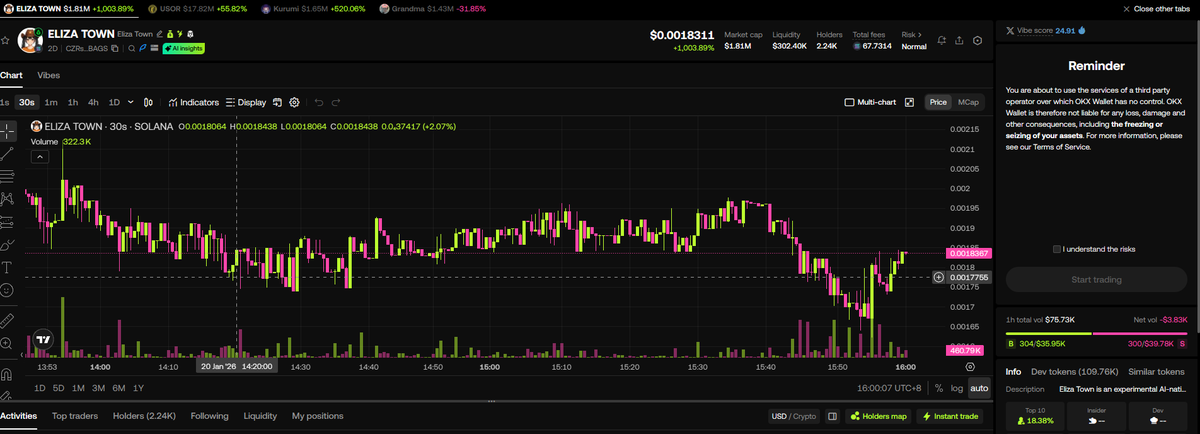Toggle the magnet snap mode
The height and width of the screenshot is (434, 1200).
tap(7, 374)
